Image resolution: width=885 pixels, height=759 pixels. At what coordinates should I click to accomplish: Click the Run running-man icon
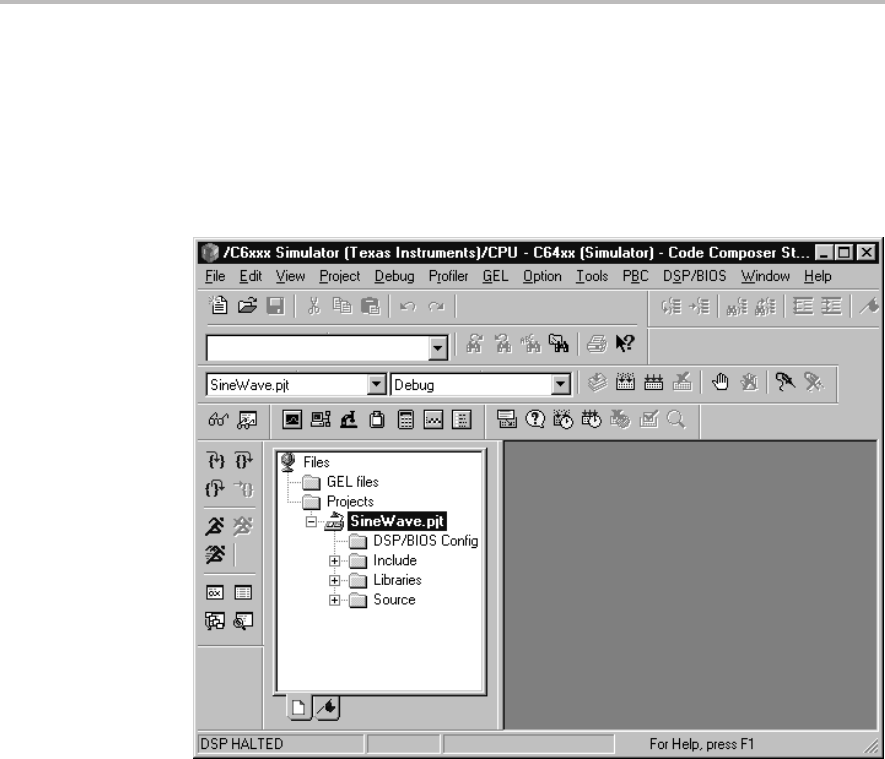click(x=215, y=527)
